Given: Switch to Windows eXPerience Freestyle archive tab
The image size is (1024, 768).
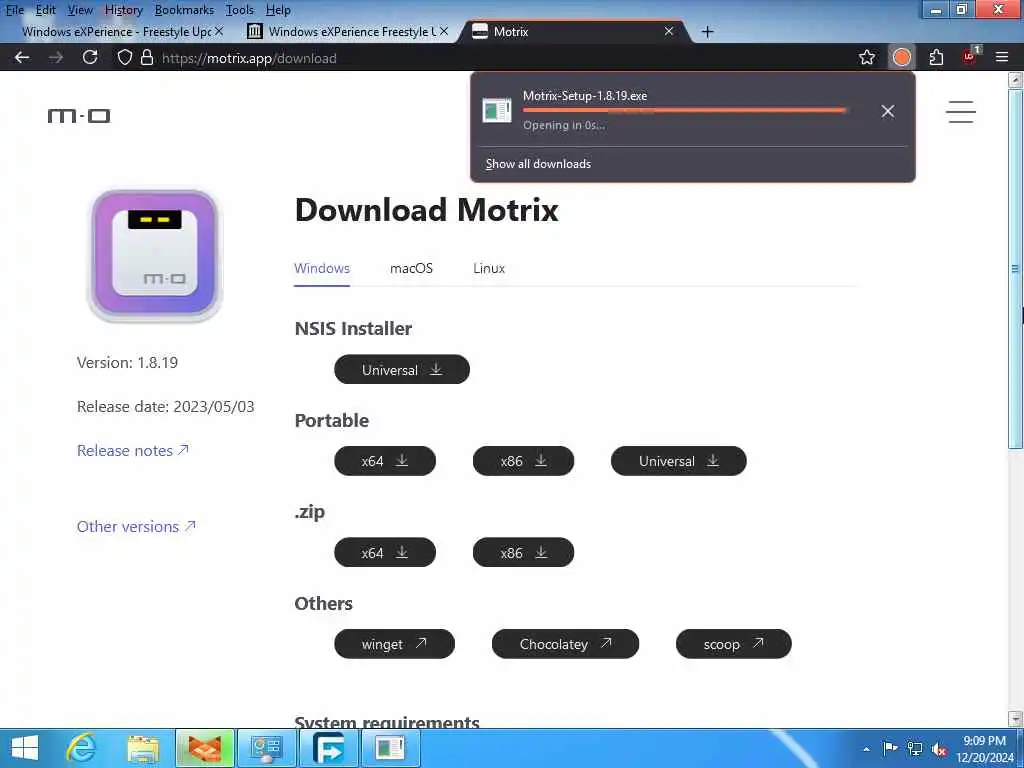Looking at the screenshot, I should (347, 31).
